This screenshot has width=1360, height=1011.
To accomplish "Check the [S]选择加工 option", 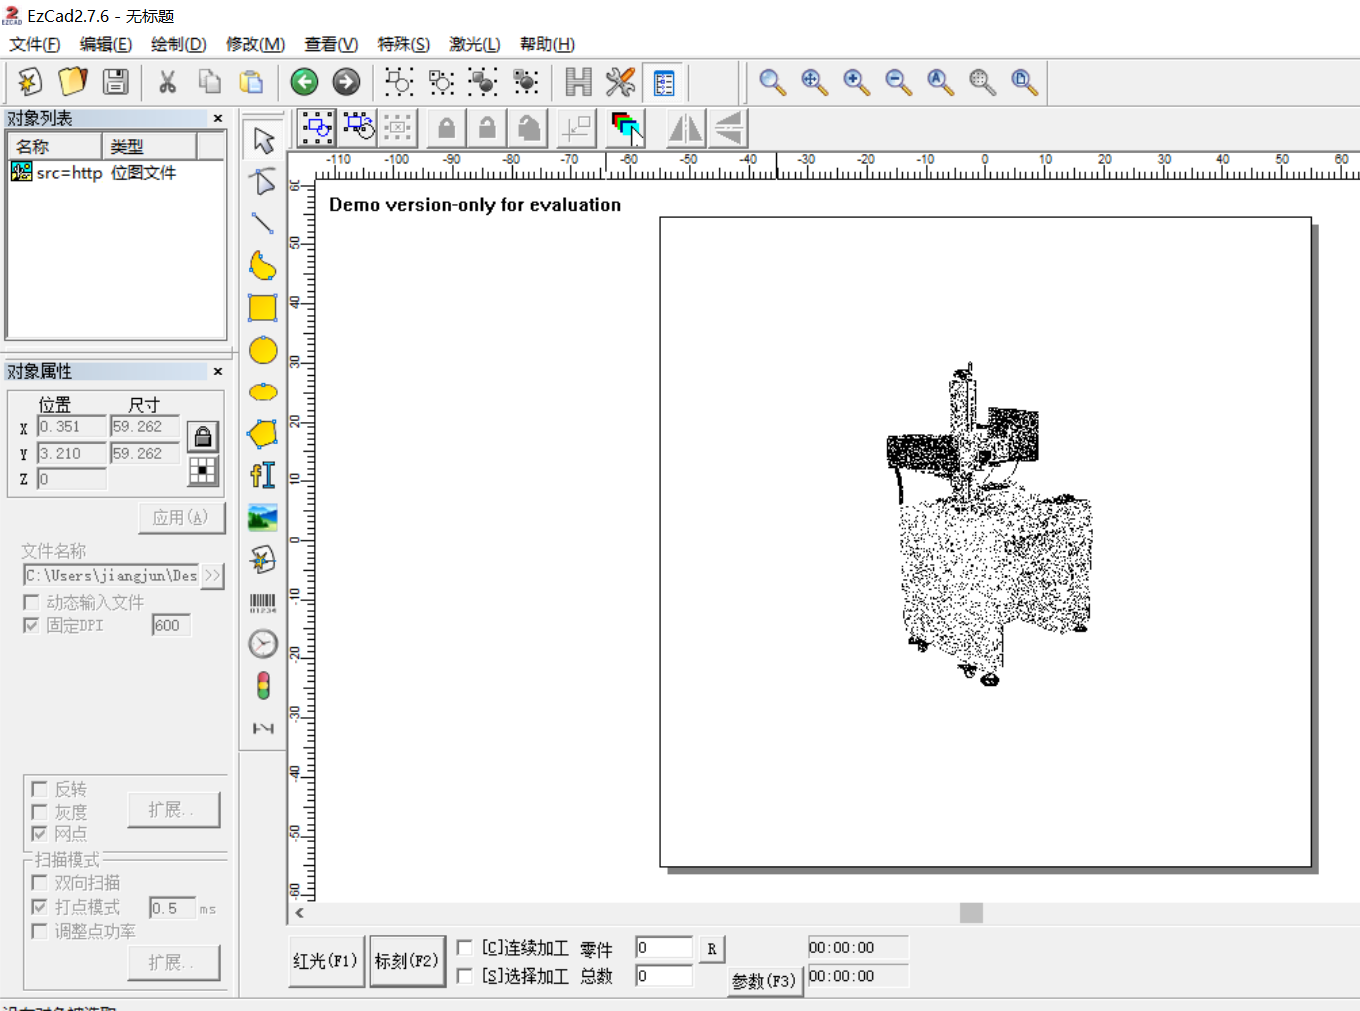I will point(465,975).
